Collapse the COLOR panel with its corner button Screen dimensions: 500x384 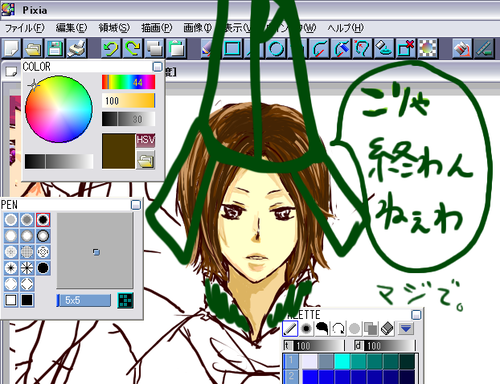[x=157, y=67]
